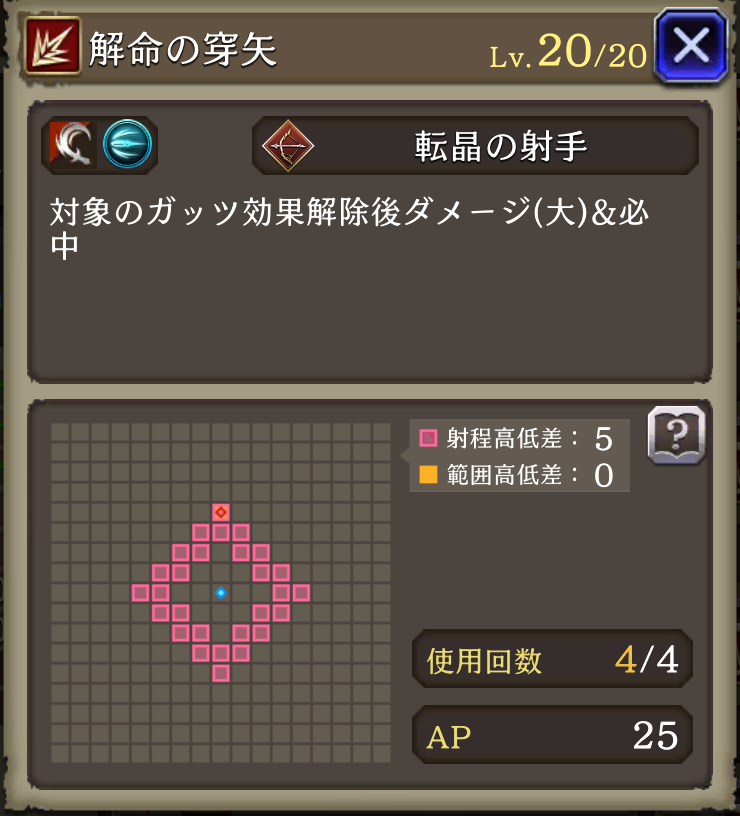Click the Lv. 20/20 level indicator
This screenshot has height=816, width=740.
[568, 51]
